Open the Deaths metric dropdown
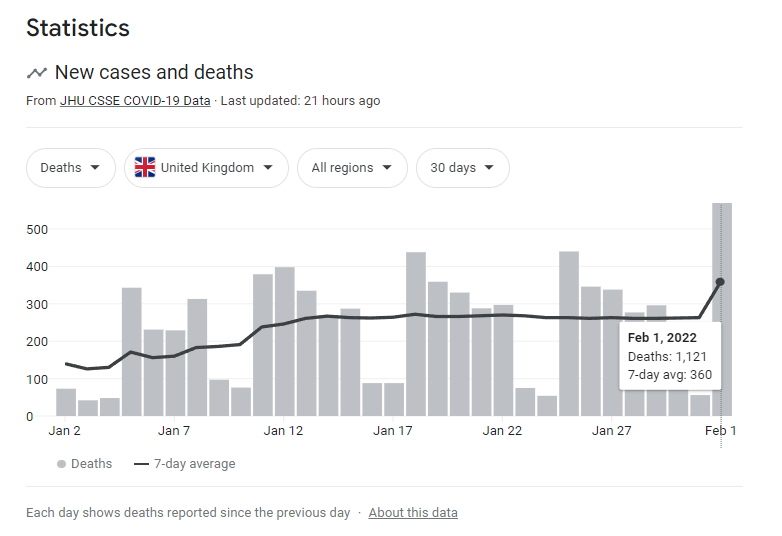The image size is (782, 536). click(x=70, y=168)
